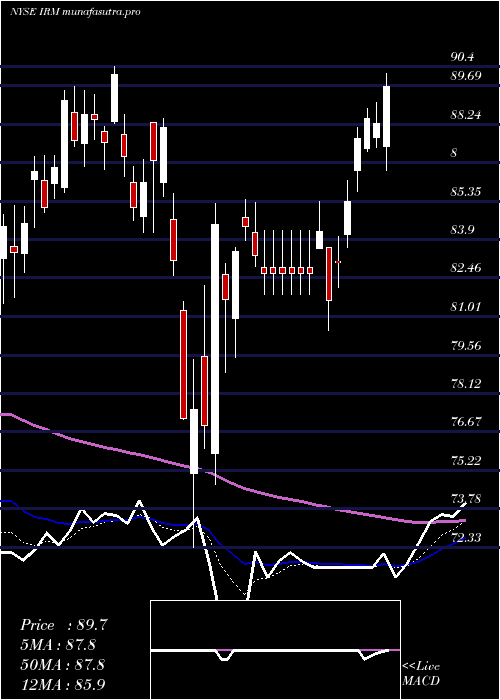Click the '5MA : 87.8' readout
This screenshot has width=500, height=700.
click(59, 645)
